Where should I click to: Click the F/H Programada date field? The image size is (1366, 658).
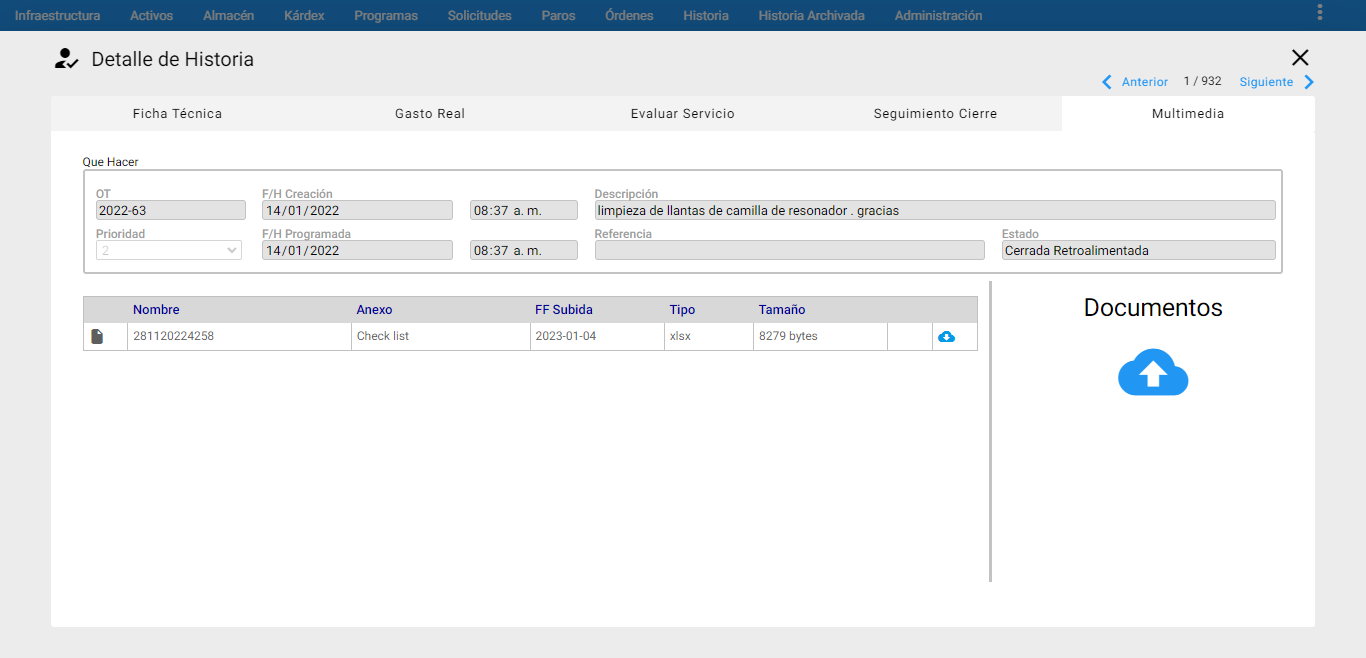coord(358,251)
